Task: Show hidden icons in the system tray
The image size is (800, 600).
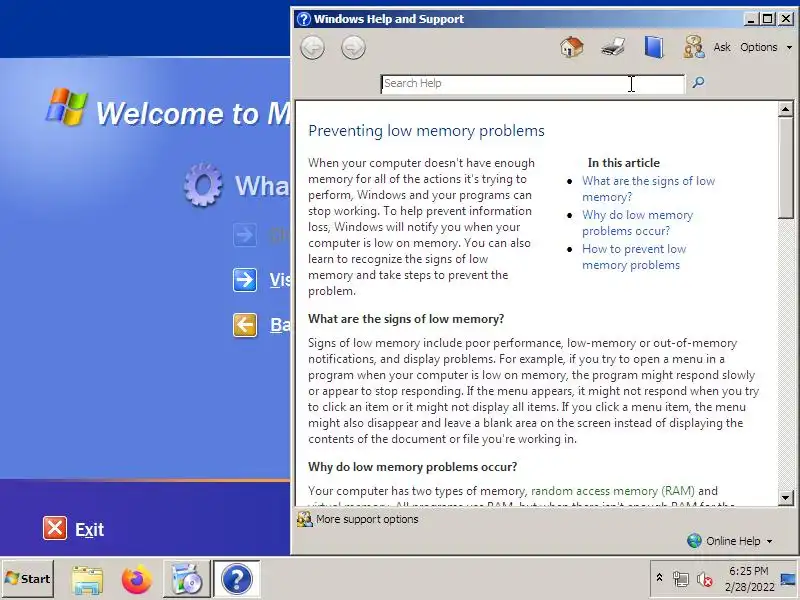Action: (x=659, y=578)
